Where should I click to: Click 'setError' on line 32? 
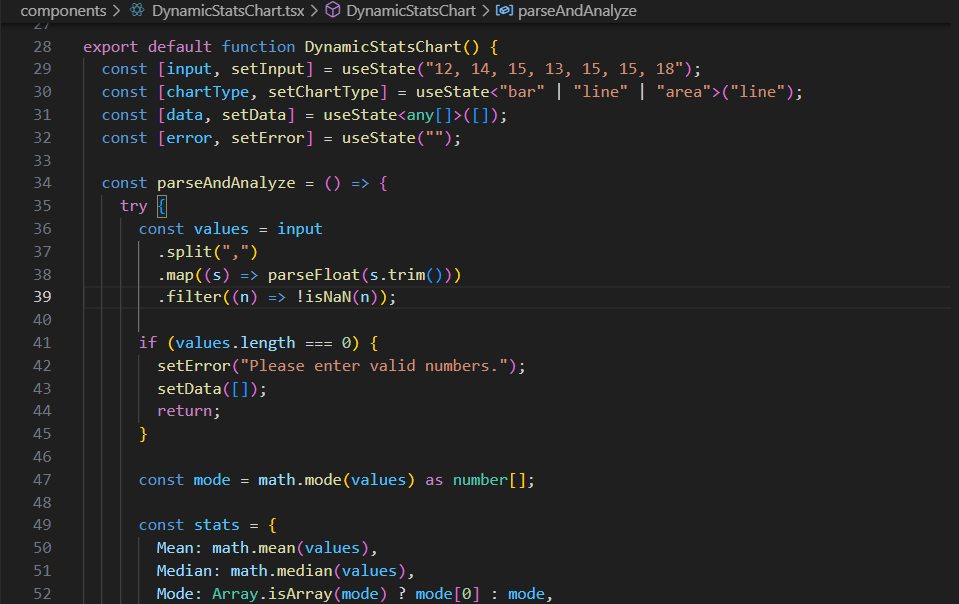tap(268, 138)
